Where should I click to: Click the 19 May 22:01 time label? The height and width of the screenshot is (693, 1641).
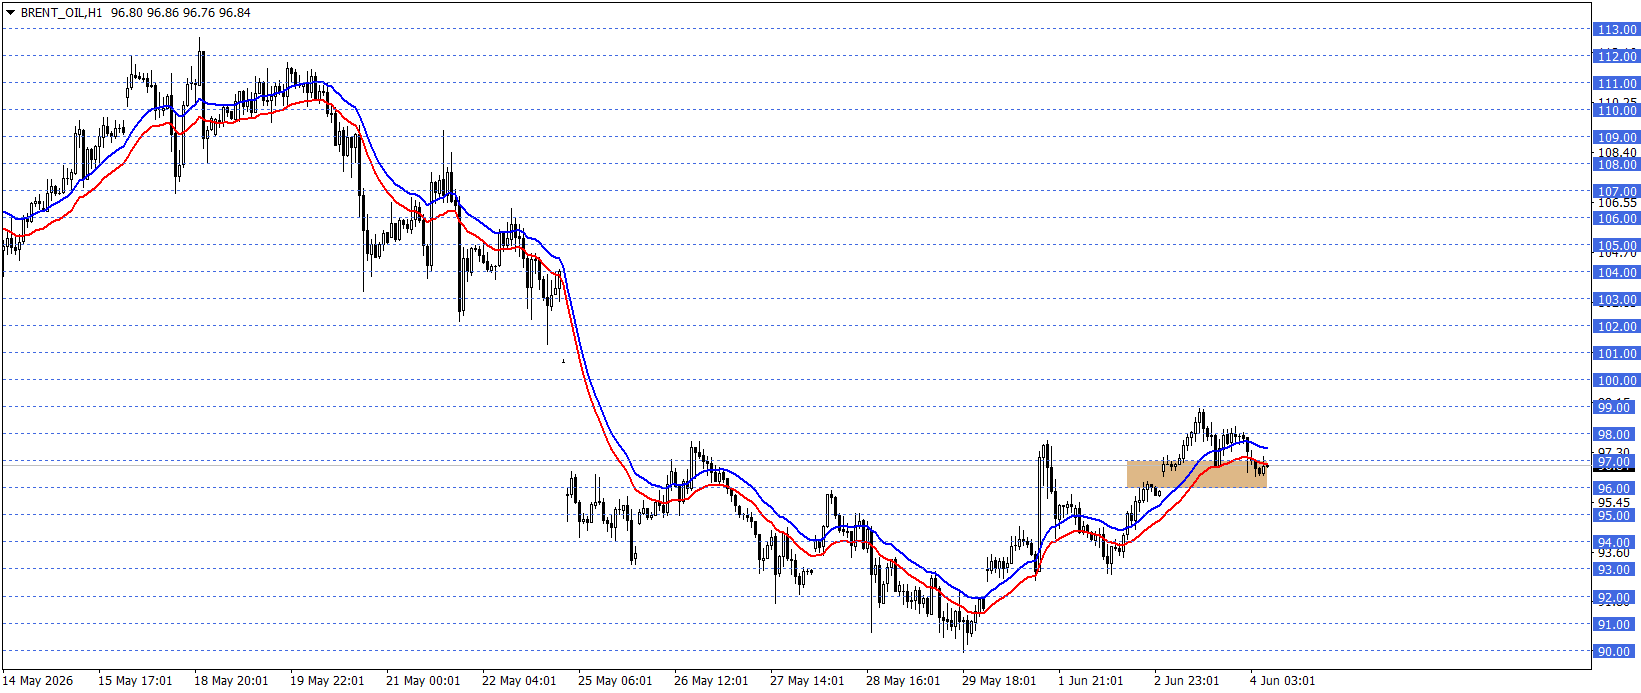tap(327, 681)
